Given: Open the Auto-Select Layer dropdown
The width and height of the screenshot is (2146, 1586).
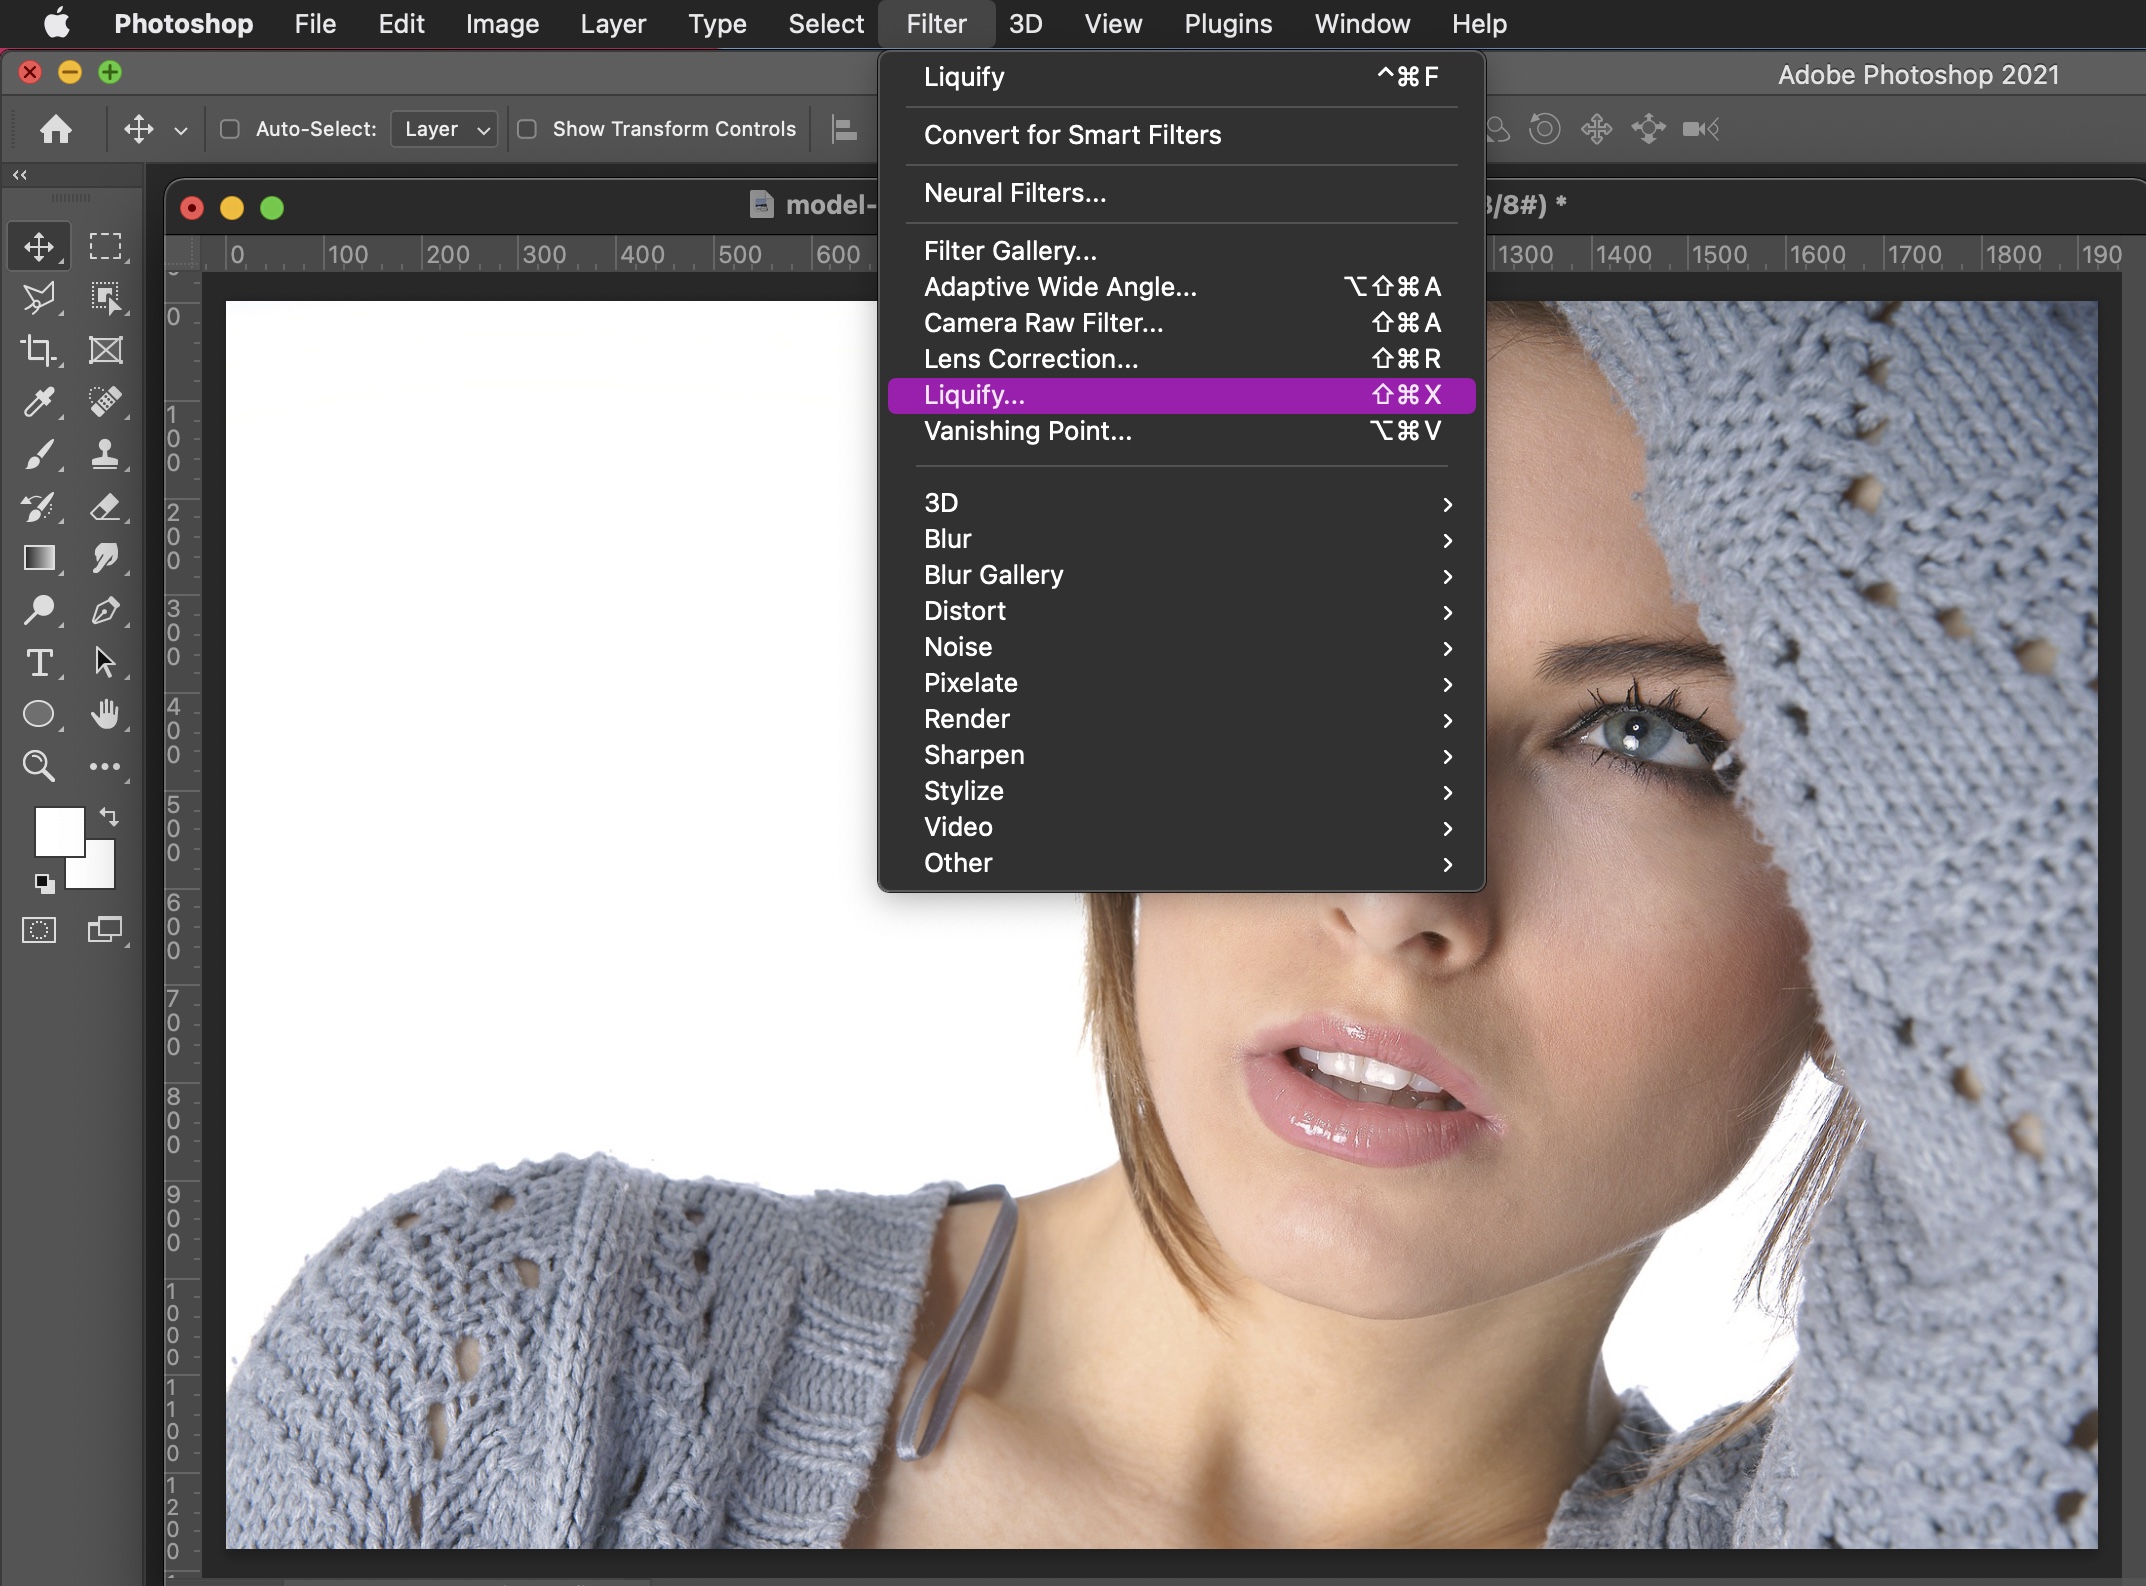Looking at the screenshot, I should [445, 129].
